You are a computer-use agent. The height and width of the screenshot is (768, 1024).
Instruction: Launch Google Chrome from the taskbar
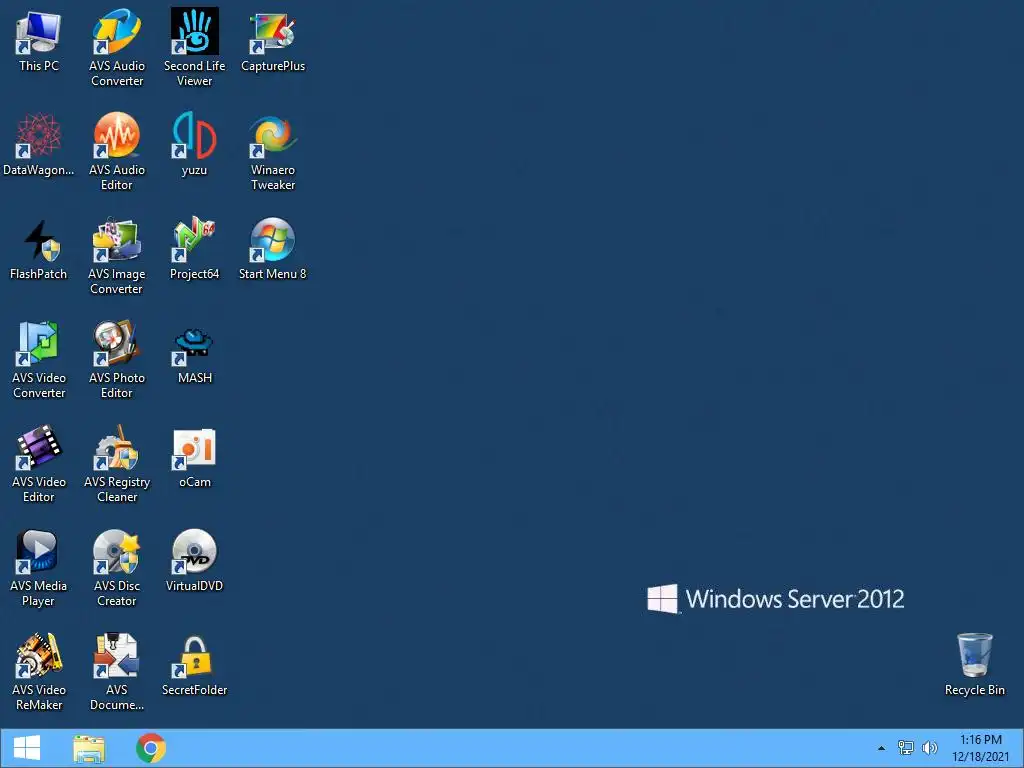(151, 748)
